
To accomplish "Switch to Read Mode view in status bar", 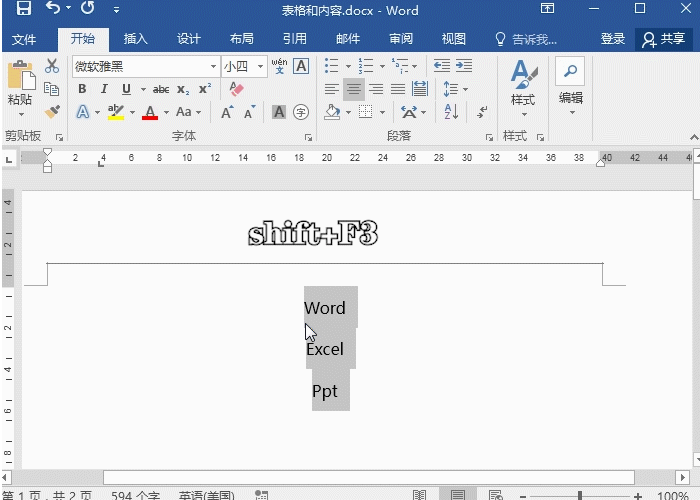I will point(419,495).
